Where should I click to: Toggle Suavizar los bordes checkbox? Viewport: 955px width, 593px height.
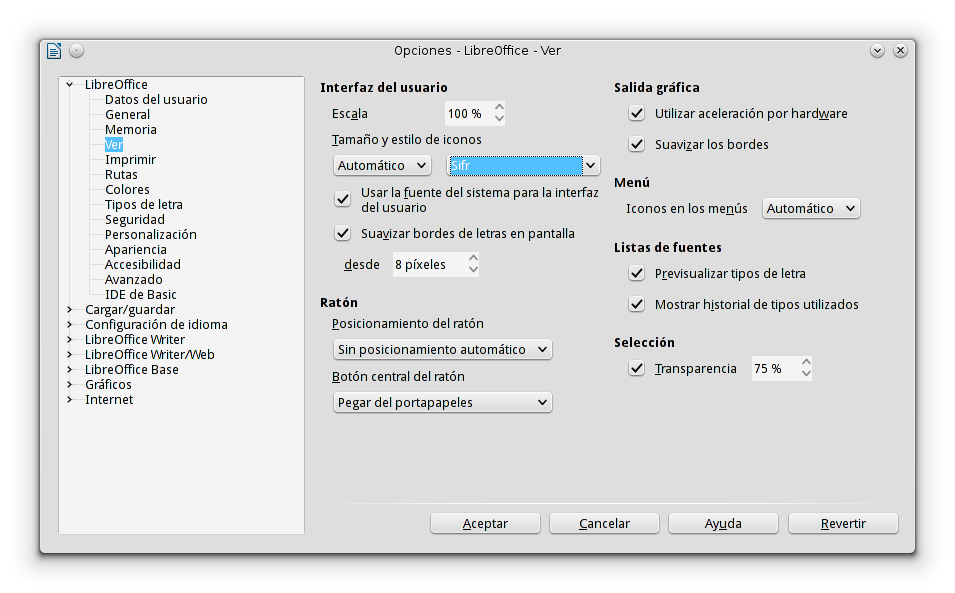tap(636, 145)
